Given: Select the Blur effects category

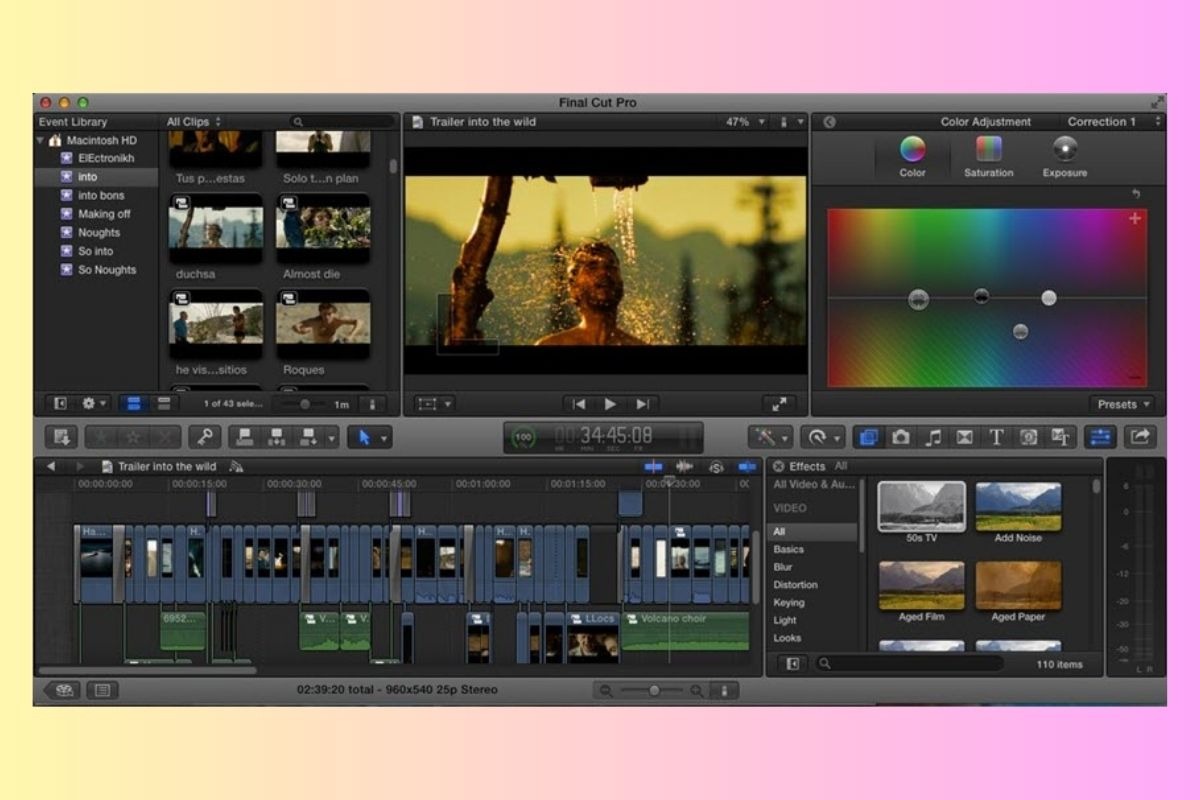Looking at the screenshot, I should pos(783,567).
